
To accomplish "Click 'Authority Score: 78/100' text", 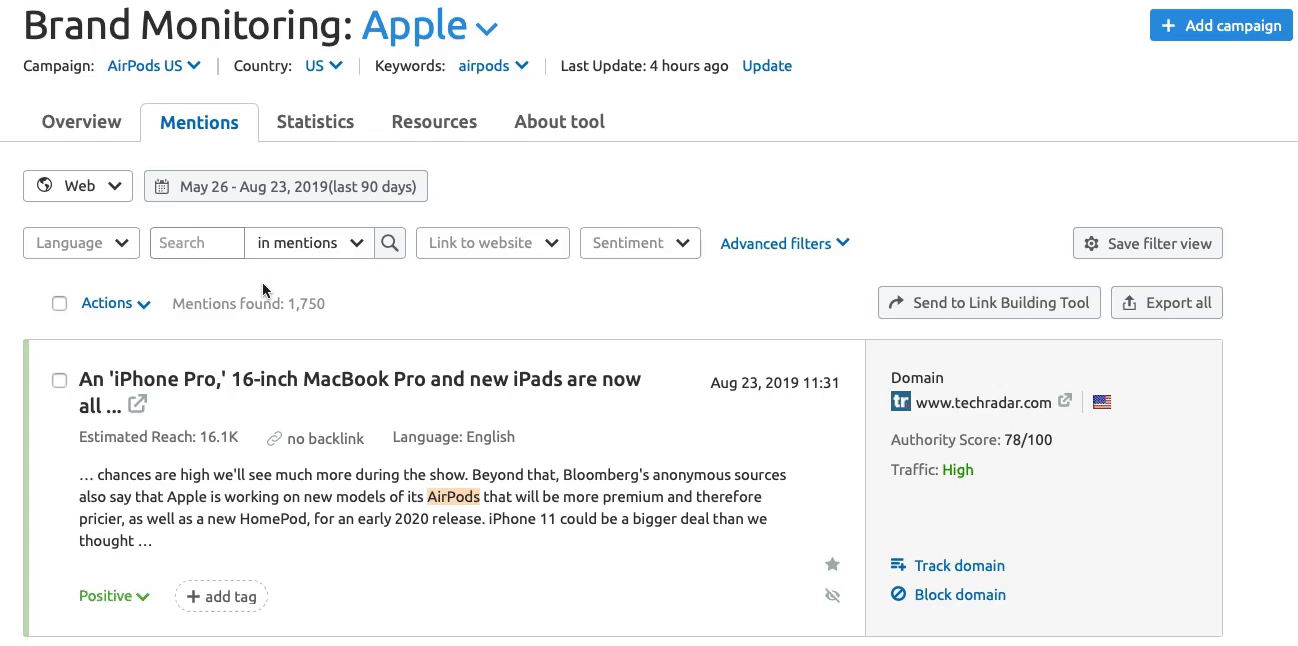I will point(971,439).
